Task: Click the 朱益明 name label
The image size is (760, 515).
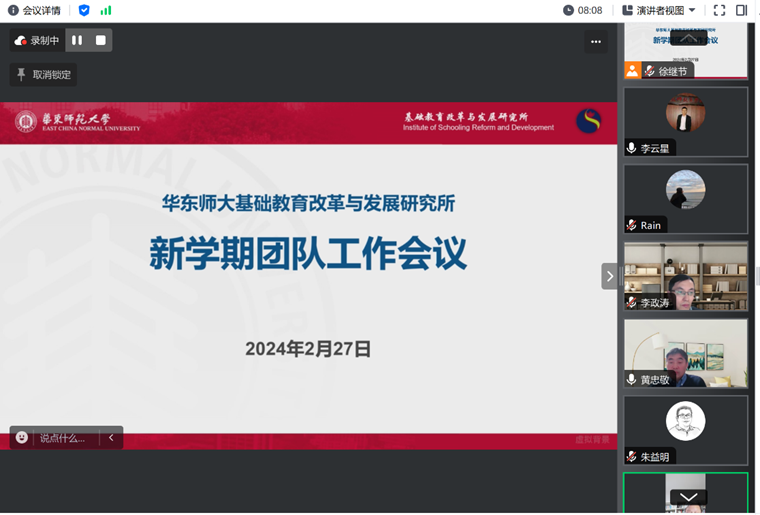Action: tap(655, 457)
